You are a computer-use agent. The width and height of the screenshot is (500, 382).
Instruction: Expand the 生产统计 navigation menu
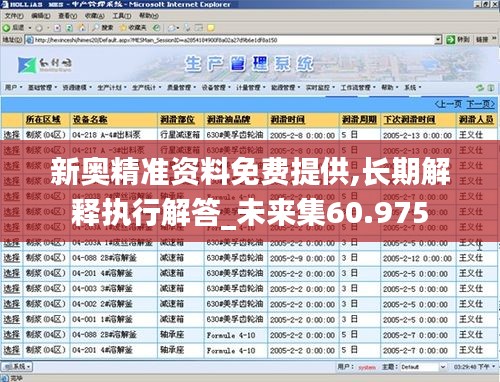click(146, 87)
